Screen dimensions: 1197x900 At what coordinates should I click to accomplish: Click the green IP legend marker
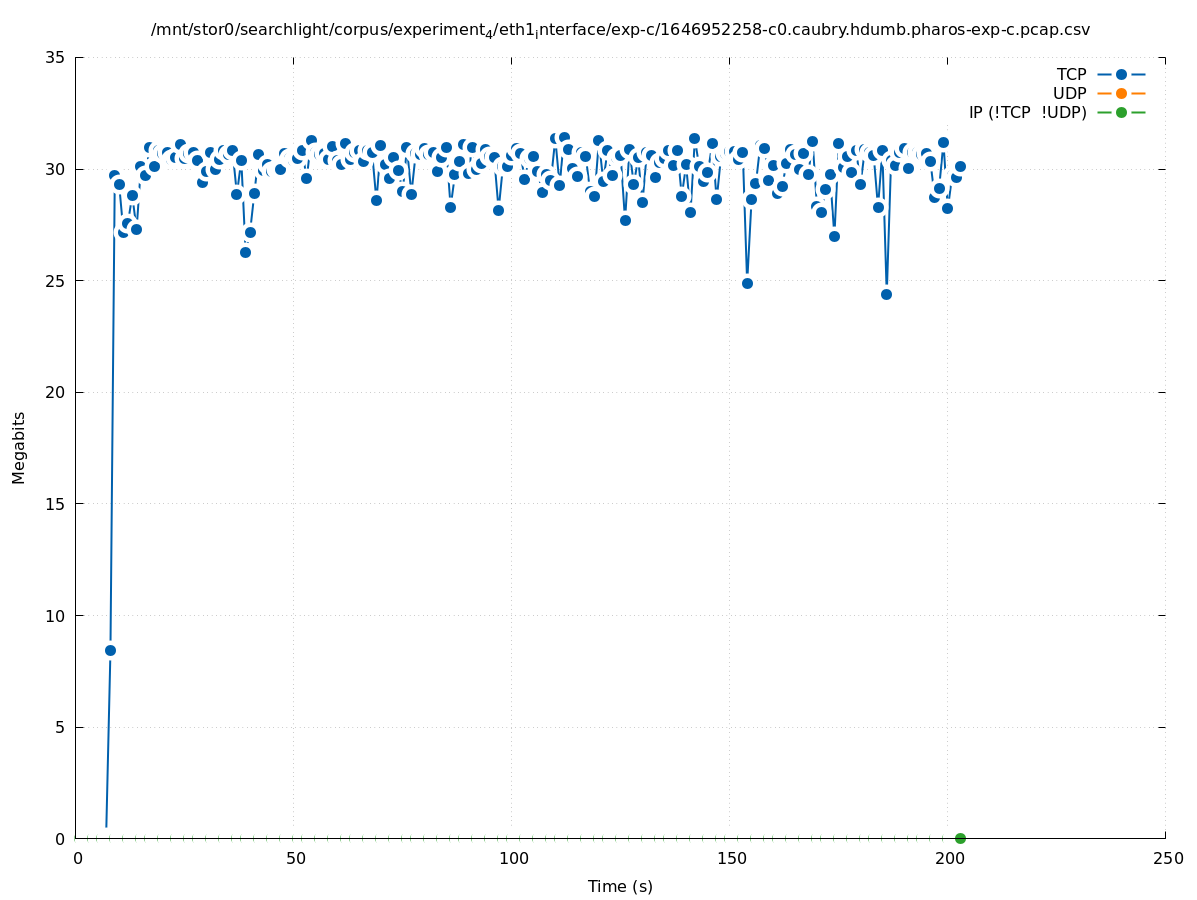click(x=1121, y=112)
